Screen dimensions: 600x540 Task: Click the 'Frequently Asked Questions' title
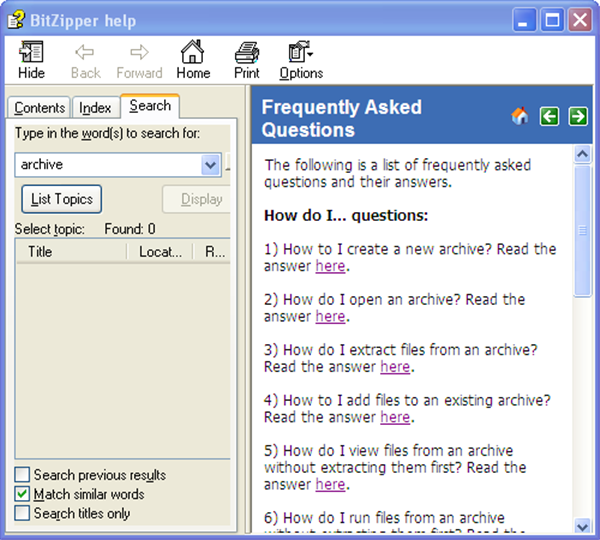click(342, 118)
